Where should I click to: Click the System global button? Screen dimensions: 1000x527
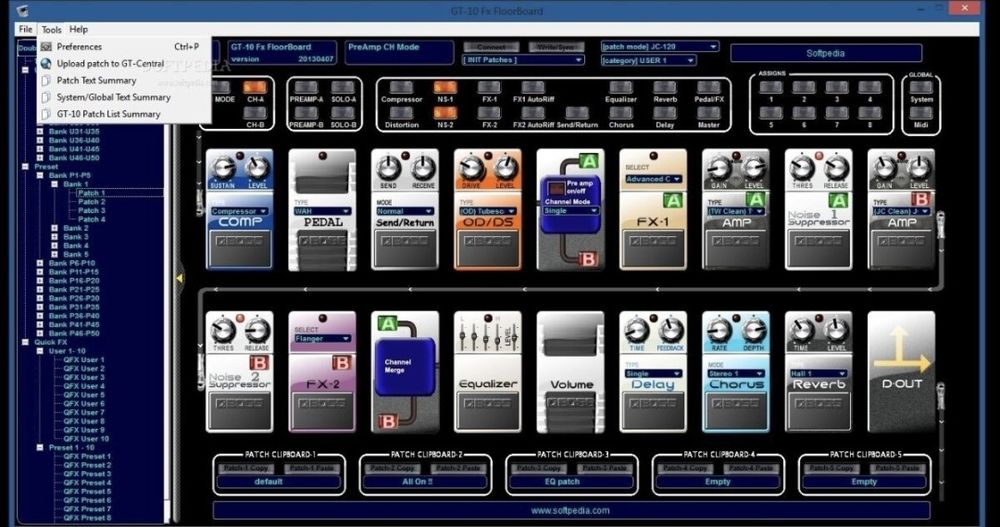(921, 87)
